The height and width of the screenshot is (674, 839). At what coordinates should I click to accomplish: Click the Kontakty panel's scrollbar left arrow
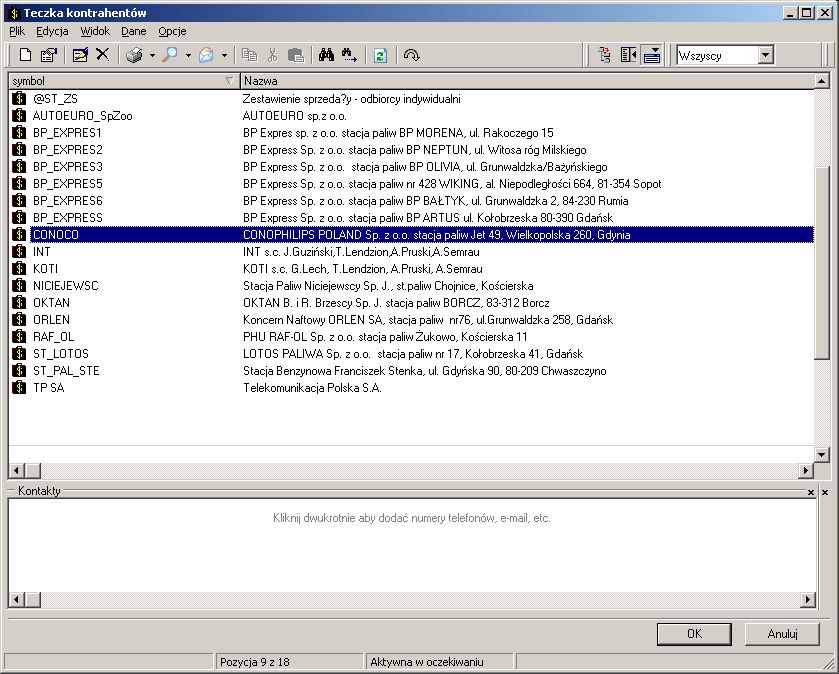click(x=17, y=600)
